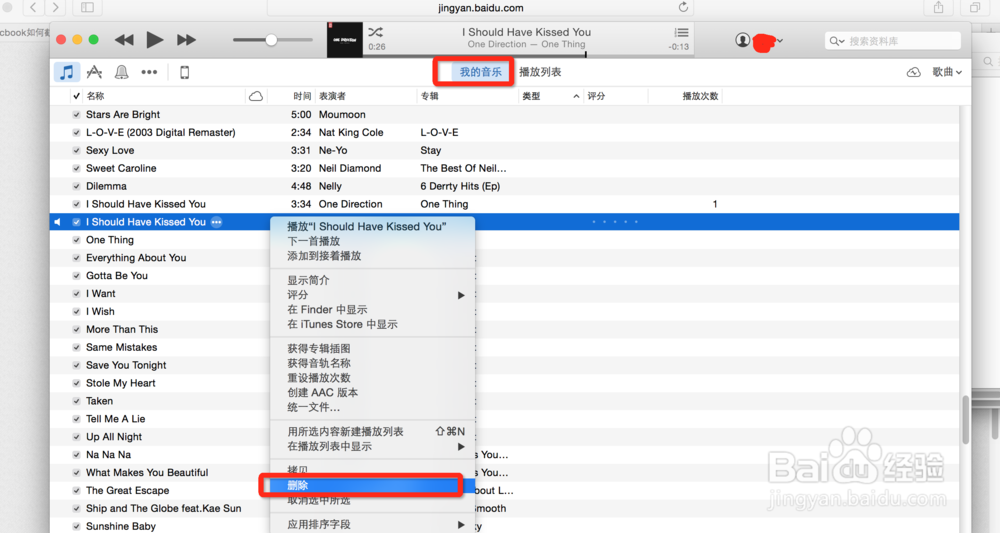Image resolution: width=1000 pixels, height=533 pixels.
Task: Toggle shuffle icon in now-playing display
Action: point(376,32)
